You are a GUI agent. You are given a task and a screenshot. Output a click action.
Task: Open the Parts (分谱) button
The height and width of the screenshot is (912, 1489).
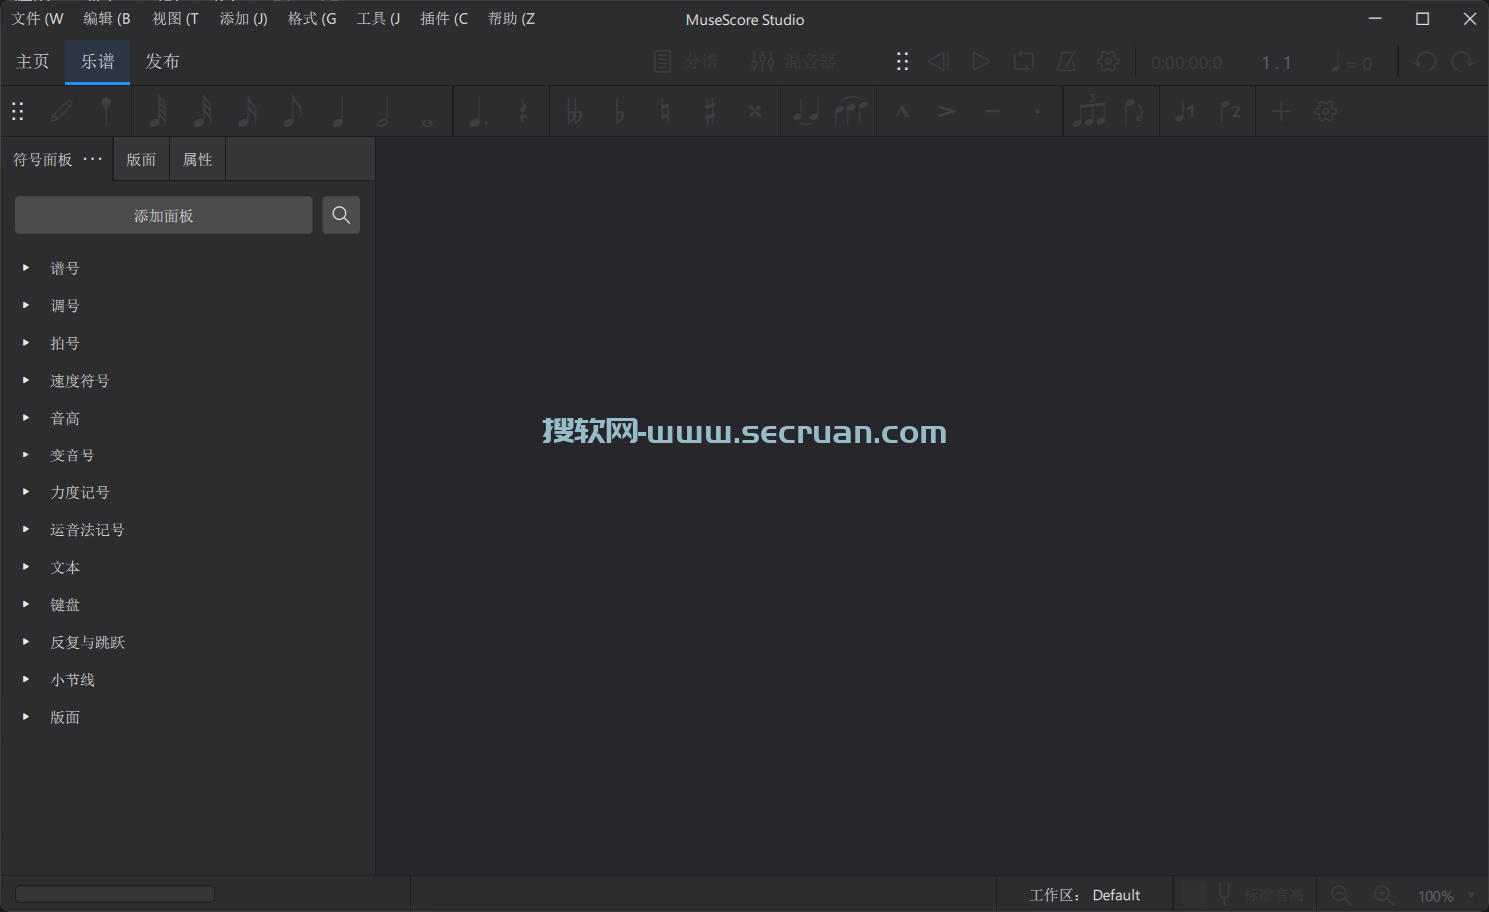point(686,62)
